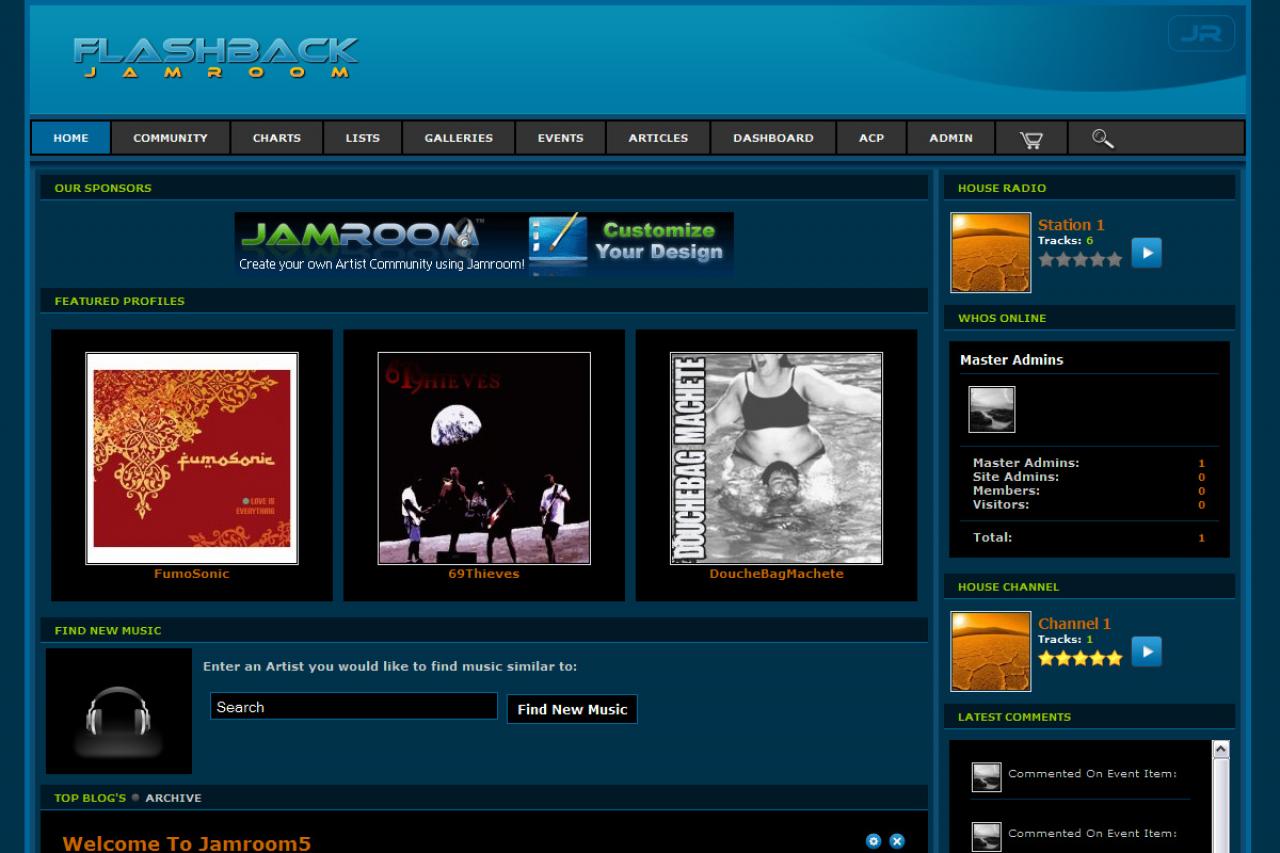The height and width of the screenshot is (853, 1280).
Task: Click the Top Blog's heading link
Action: (x=90, y=798)
